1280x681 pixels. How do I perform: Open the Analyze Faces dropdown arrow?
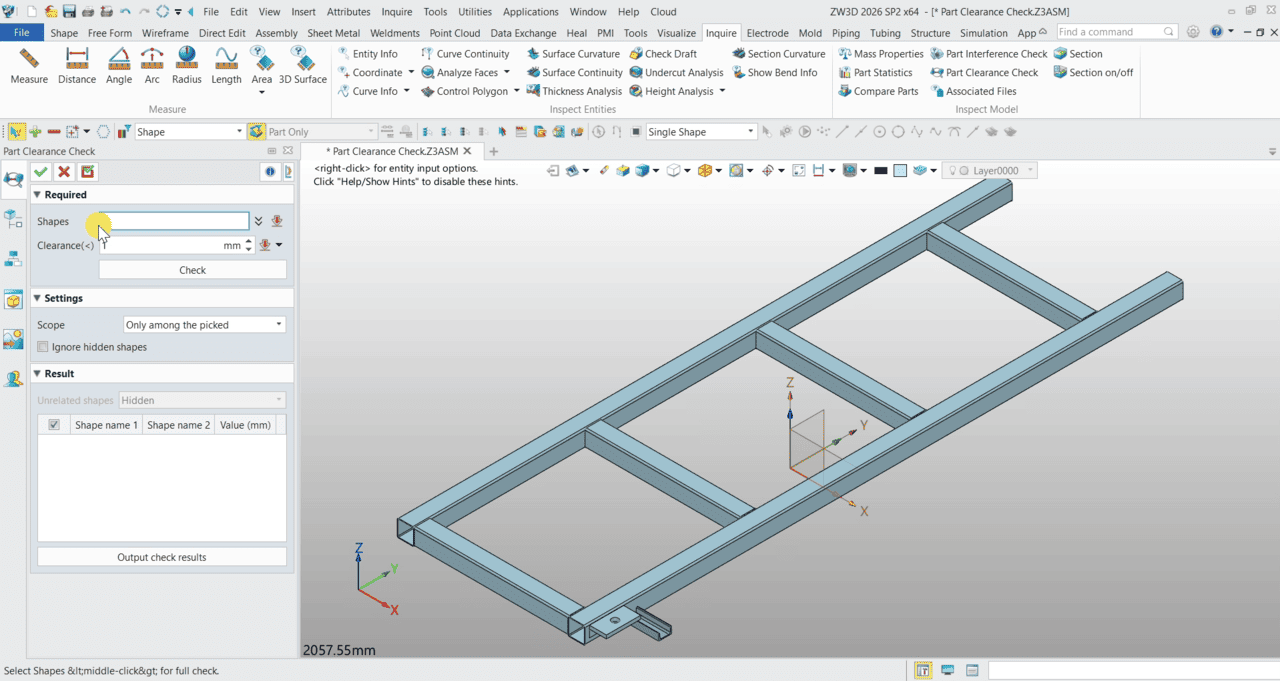coord(507,72)
